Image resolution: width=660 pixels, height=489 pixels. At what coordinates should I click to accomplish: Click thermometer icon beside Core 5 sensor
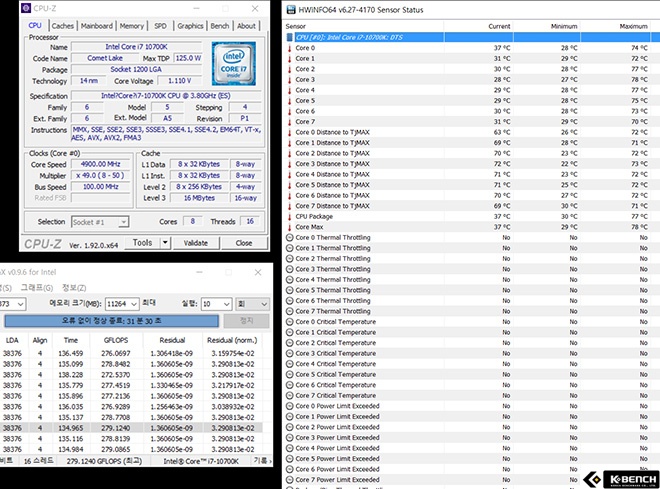290,101
